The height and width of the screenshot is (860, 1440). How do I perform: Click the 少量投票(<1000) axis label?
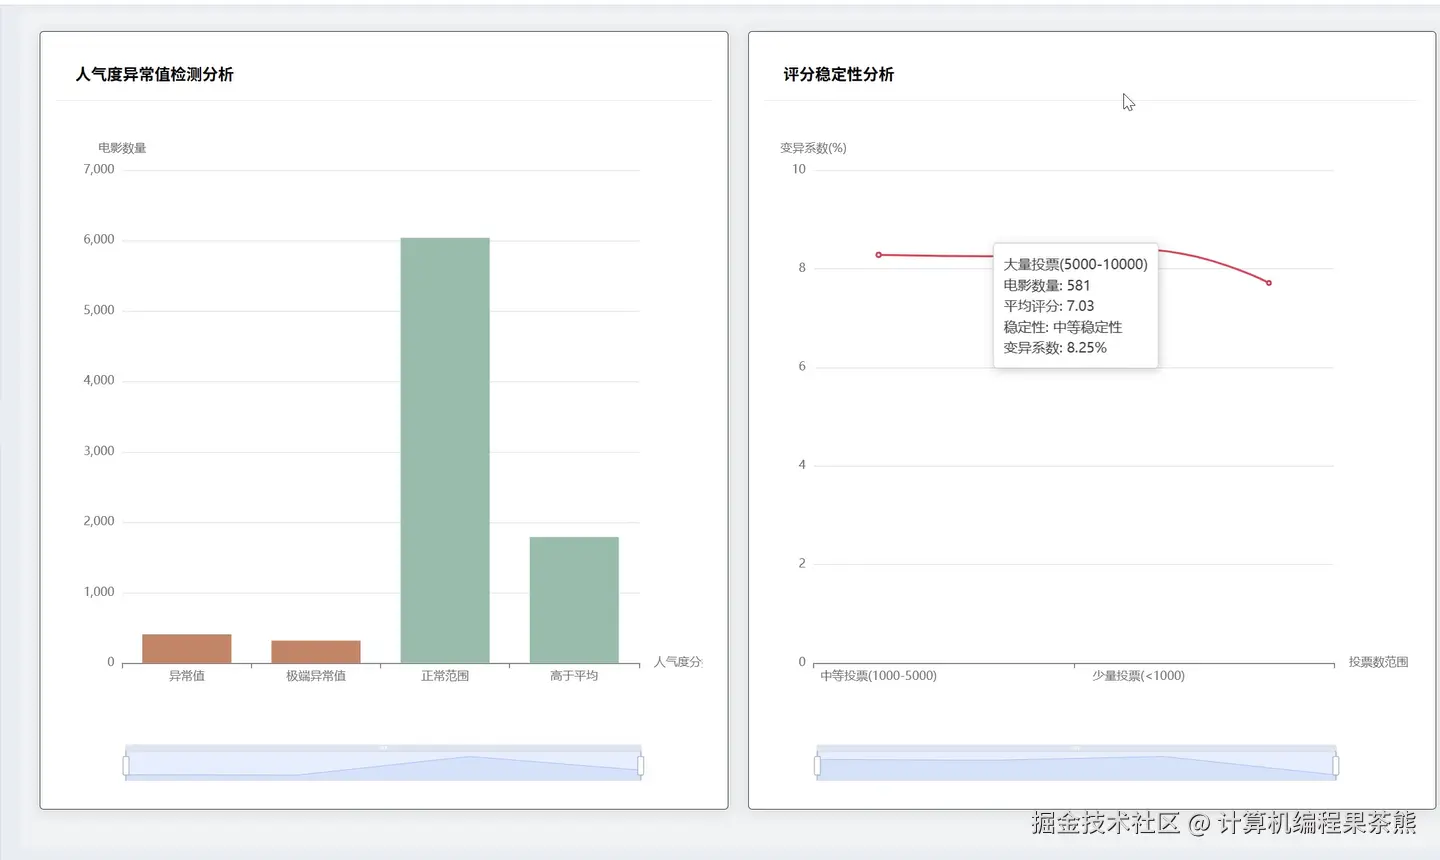[x=1138, y=676]
